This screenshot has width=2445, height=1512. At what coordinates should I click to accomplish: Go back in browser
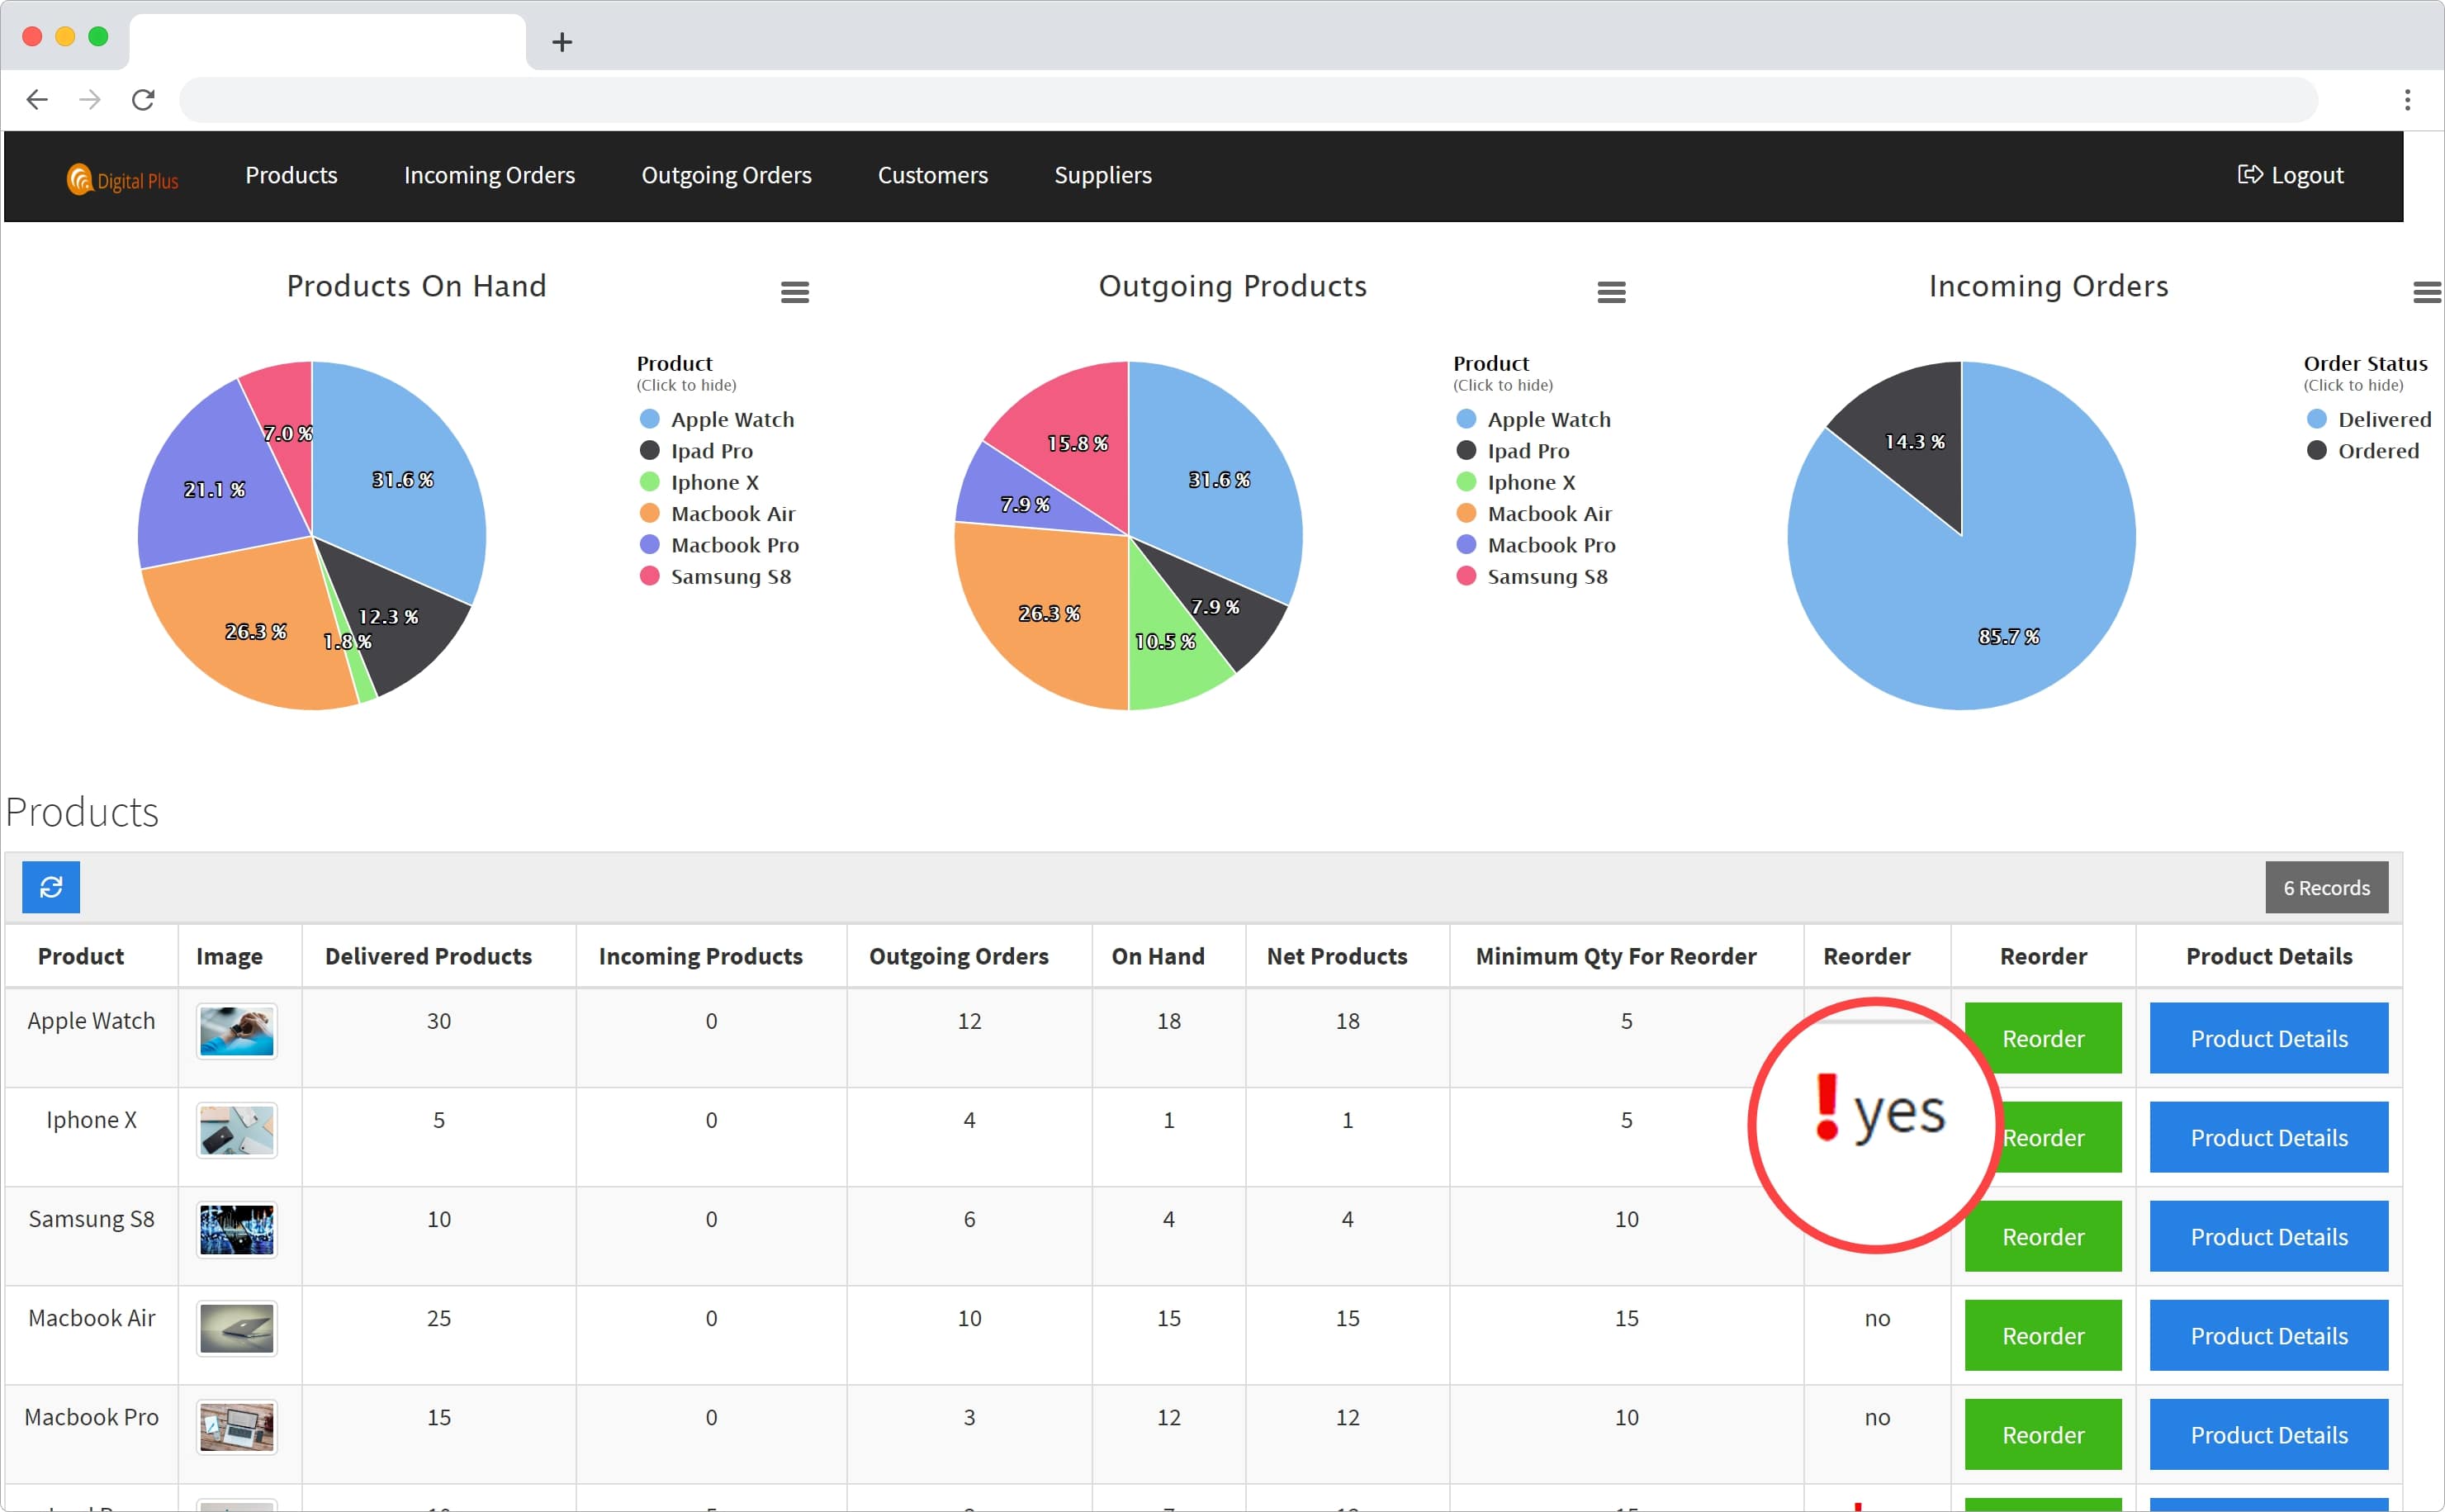37,100
